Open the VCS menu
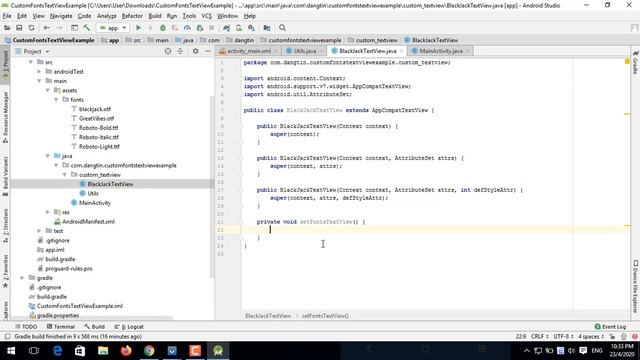Screen dimensions: 640x360 tap(207, 16)
